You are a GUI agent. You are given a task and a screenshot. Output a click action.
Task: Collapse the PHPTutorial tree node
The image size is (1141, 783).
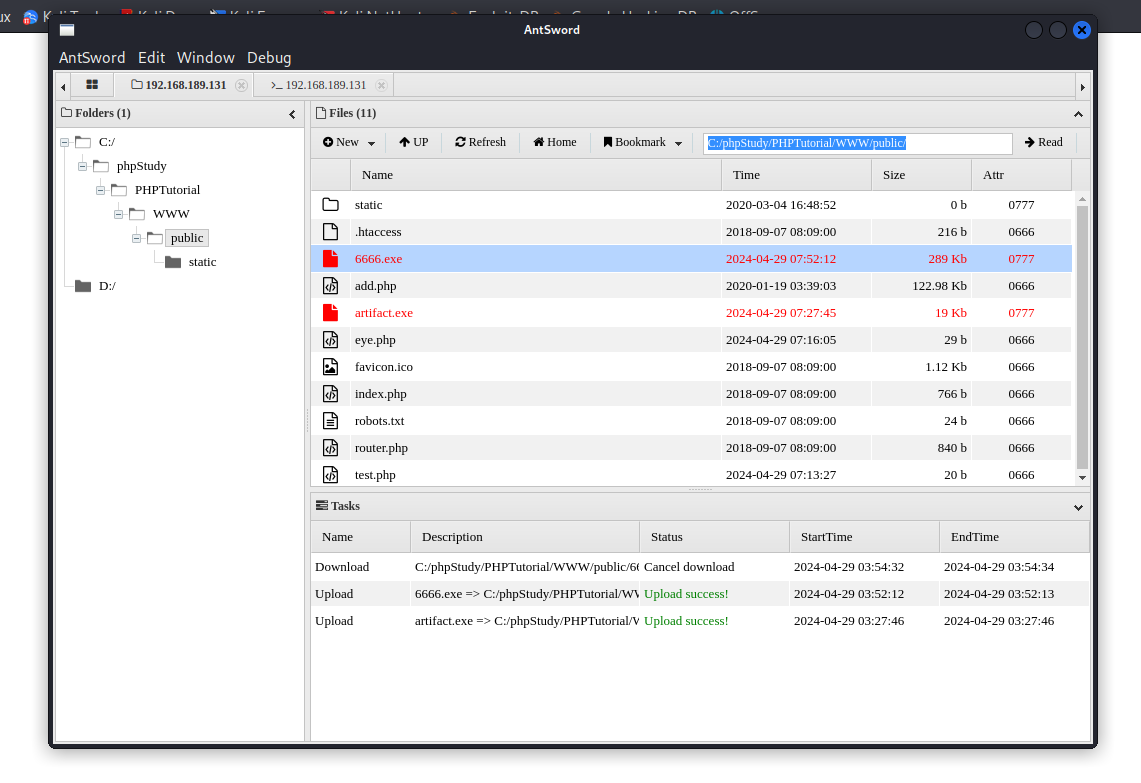(100, 191)
